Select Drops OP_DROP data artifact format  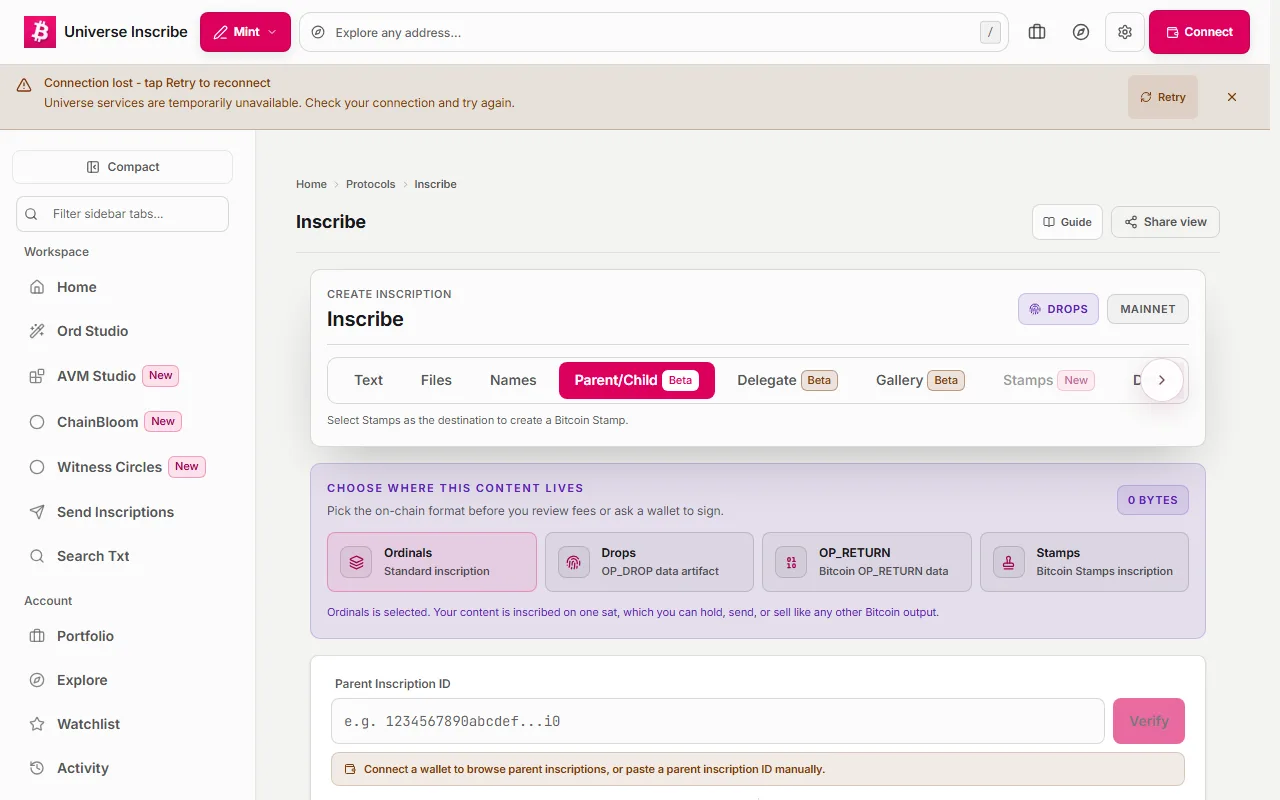[649, 562]
